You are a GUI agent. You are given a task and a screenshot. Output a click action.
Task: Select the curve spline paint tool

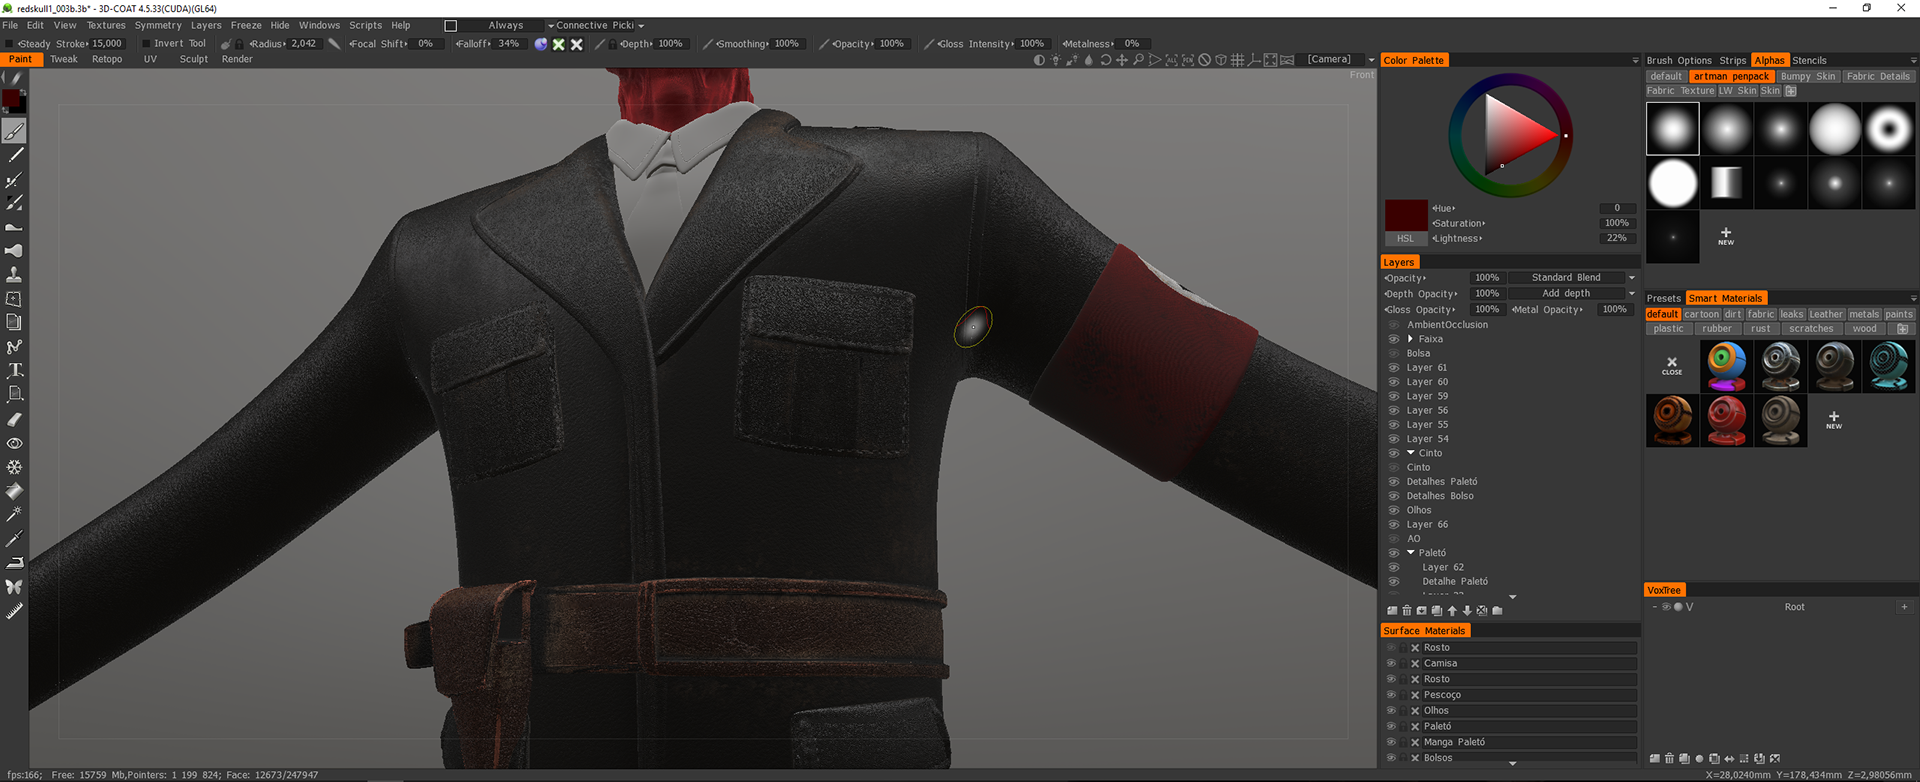[14, 347]
